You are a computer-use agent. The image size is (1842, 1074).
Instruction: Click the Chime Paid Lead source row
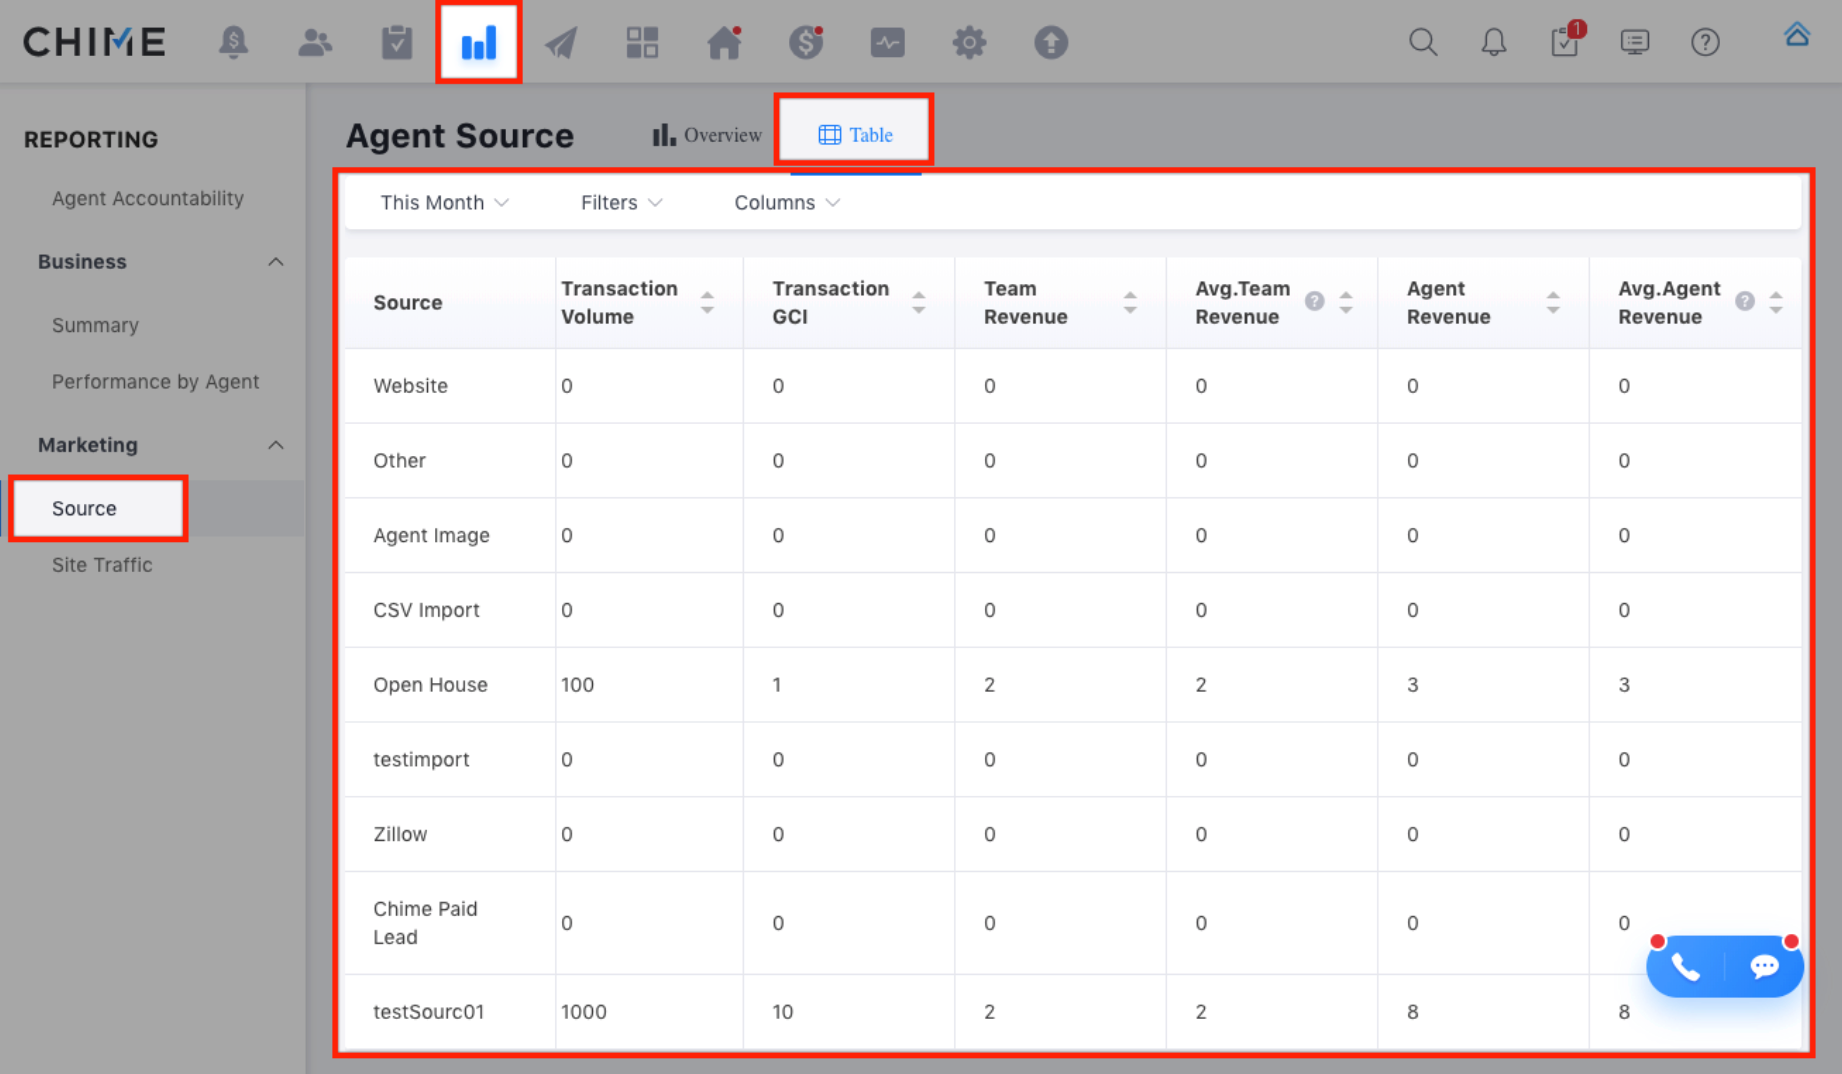point(1073,923)
